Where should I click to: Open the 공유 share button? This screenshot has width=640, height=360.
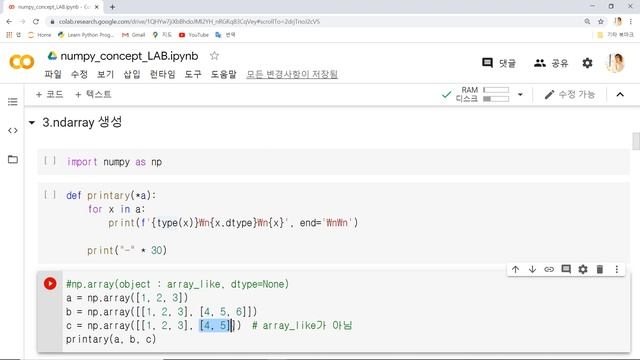[551, 63]
